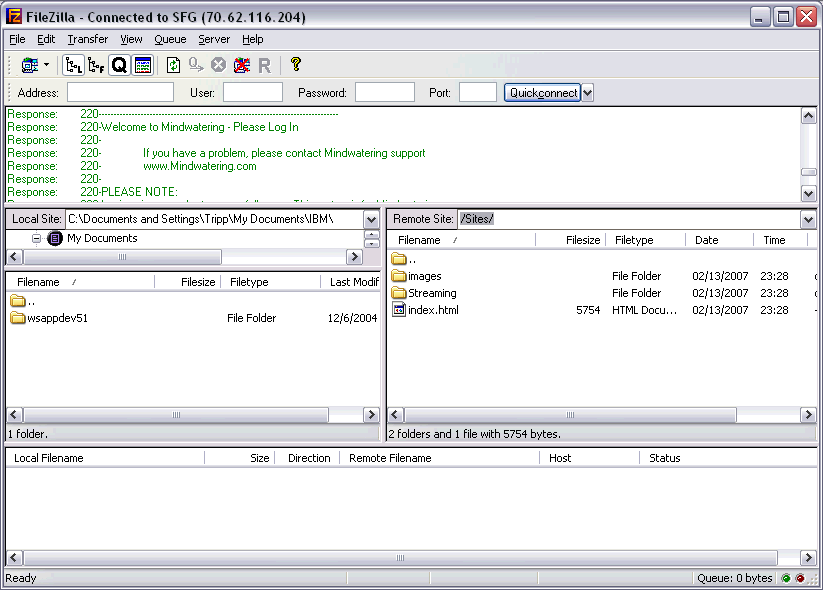Open the Transfer menu
This screenshot has width=823, height=590.
(88, 39)
